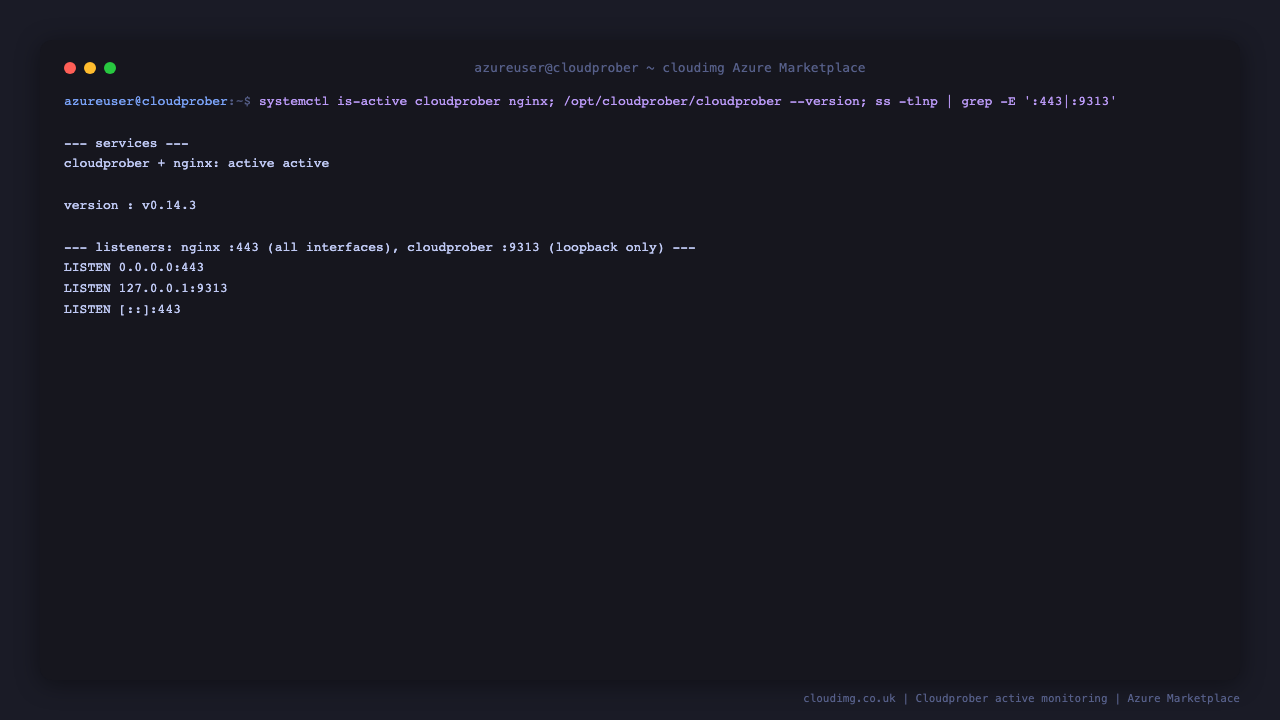The image size is (1280, 720).
Task: Click the footer text 'Cloudprober active monitoring'
Action: 1011,698
